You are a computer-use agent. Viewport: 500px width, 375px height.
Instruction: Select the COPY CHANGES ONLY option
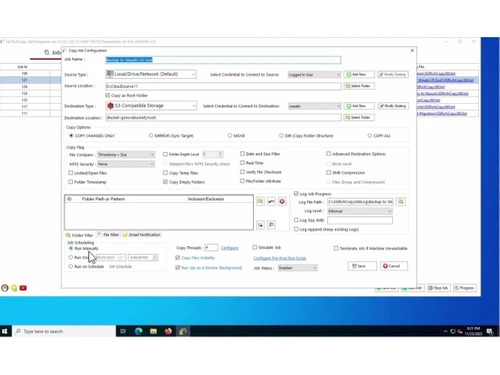[71, 136]
